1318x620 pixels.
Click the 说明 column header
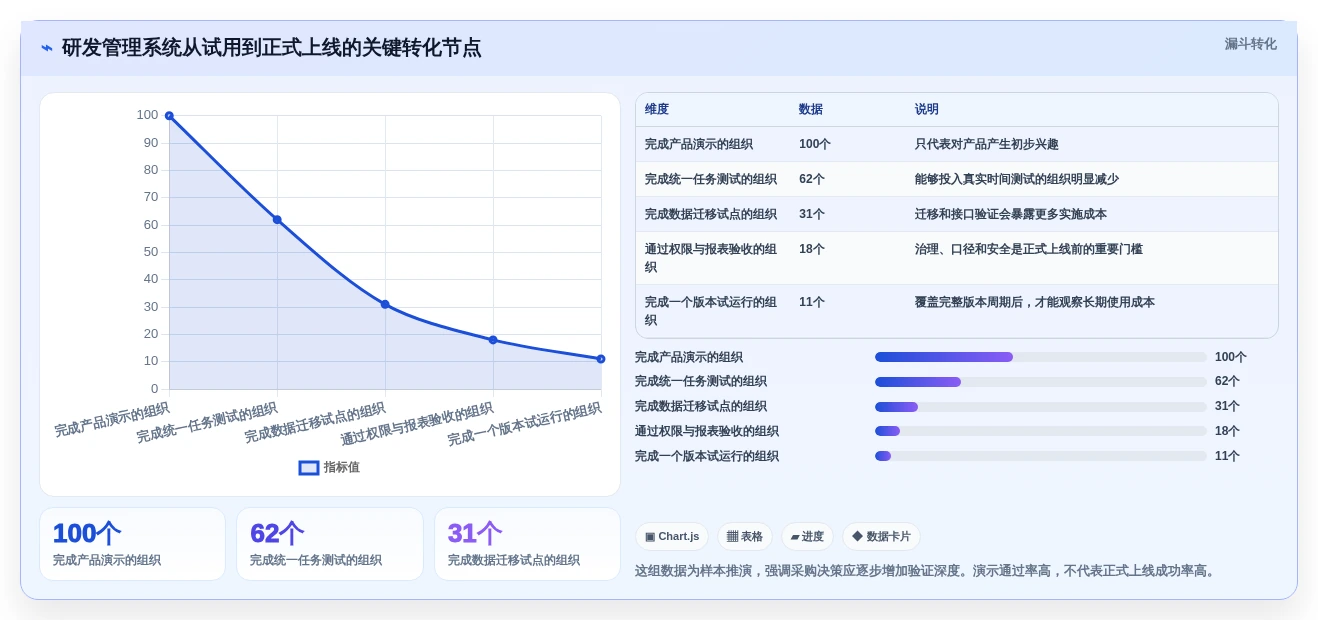[927, 110]
